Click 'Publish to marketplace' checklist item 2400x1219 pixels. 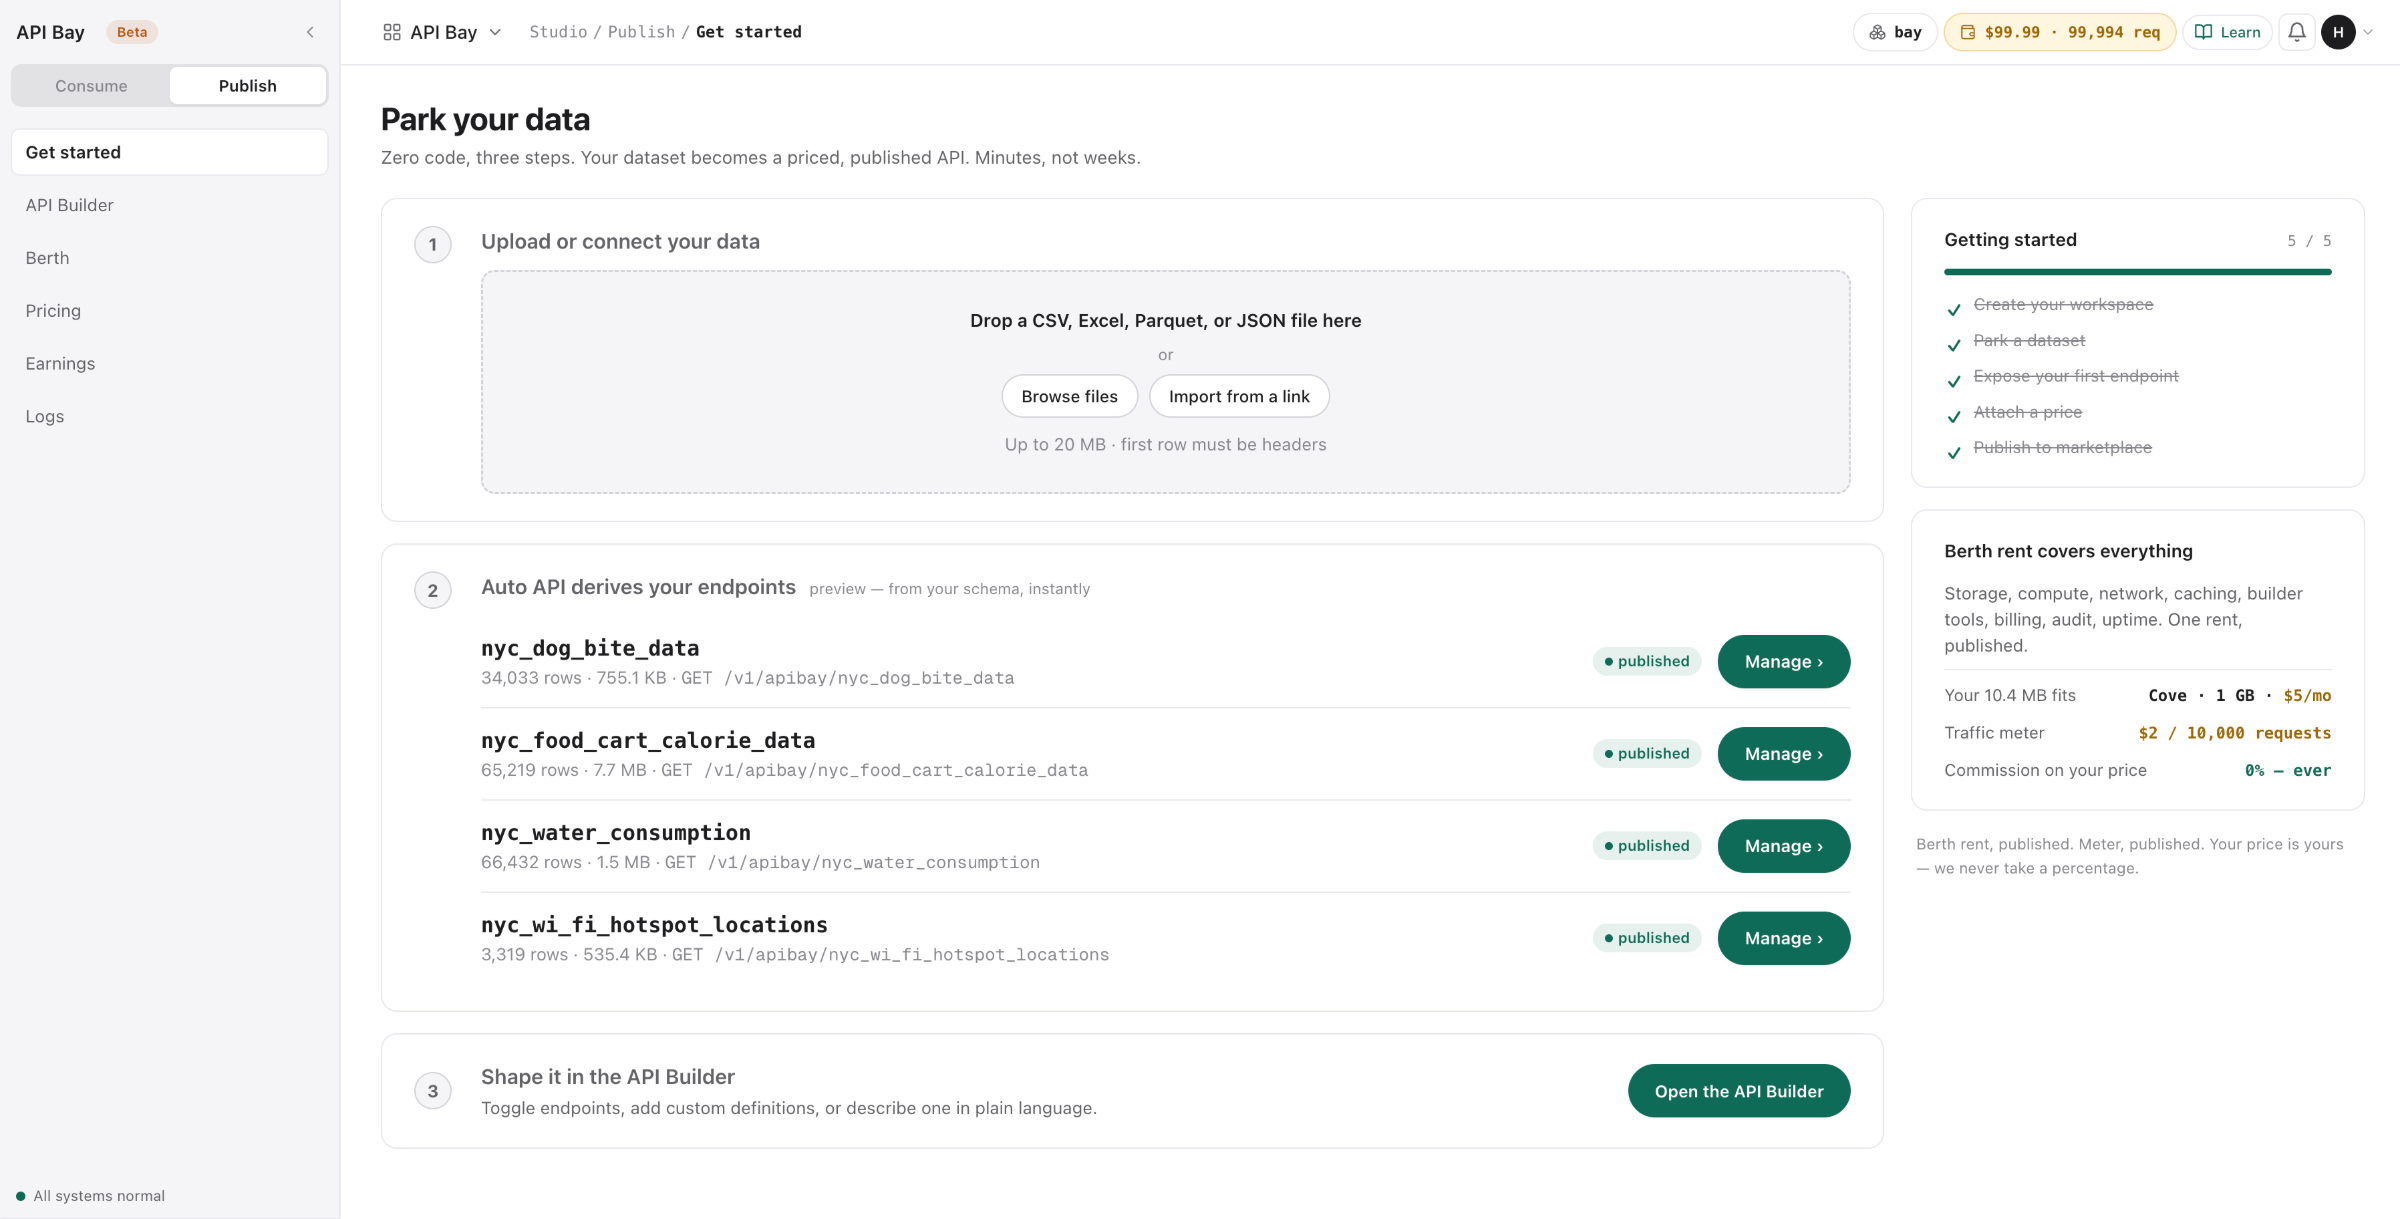(2062, 447)
